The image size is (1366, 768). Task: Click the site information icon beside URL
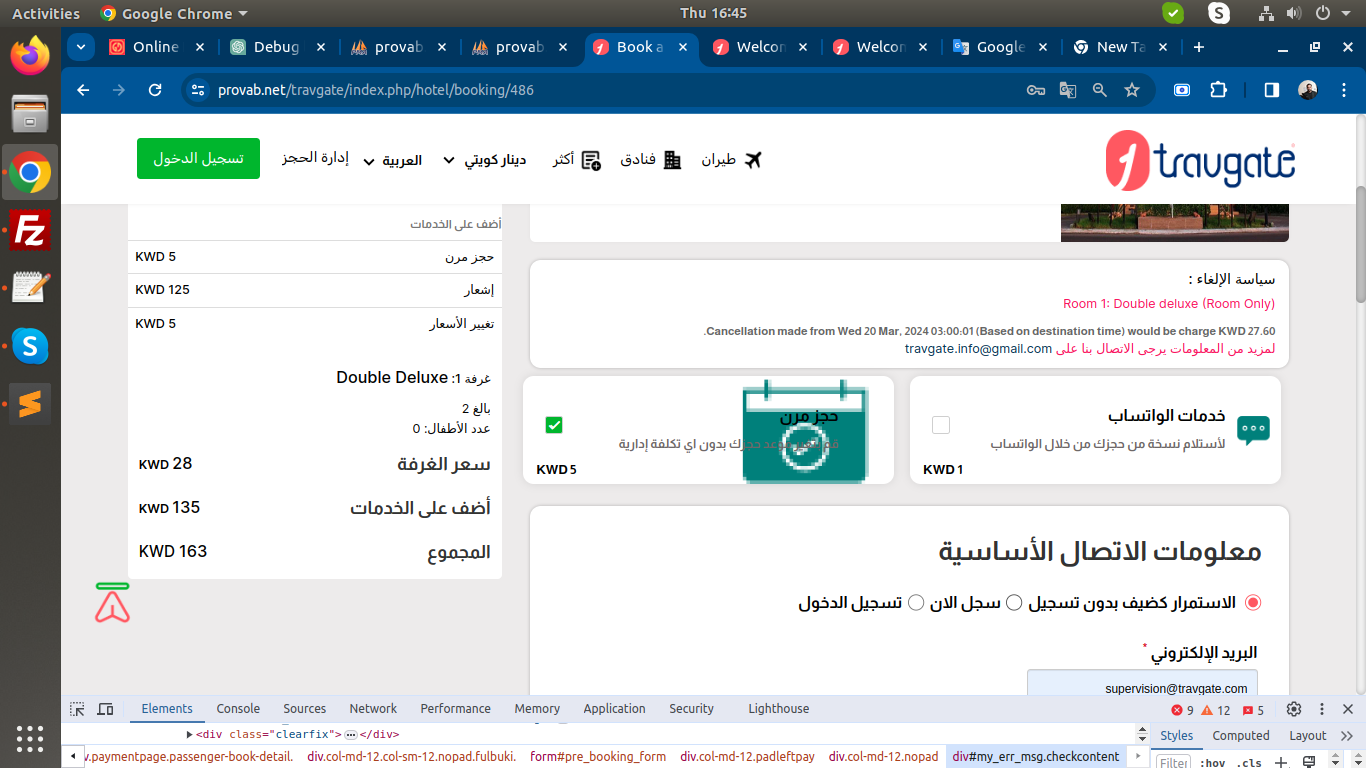pos(198,90)
